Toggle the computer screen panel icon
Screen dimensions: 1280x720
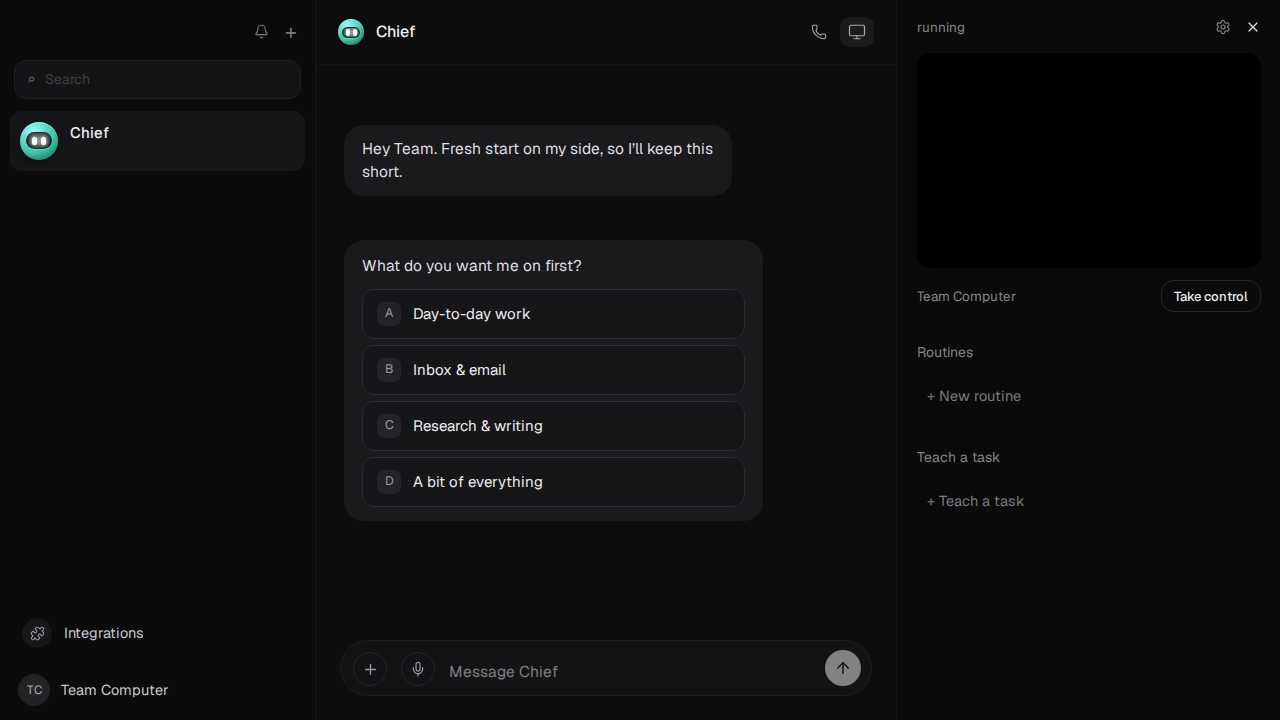click(857, 32)
